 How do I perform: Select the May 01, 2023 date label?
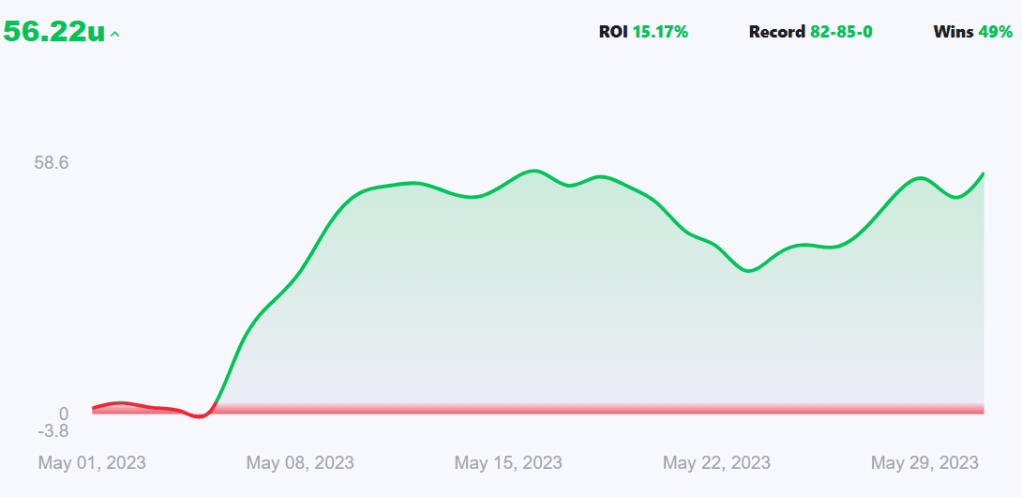(92, 463)
